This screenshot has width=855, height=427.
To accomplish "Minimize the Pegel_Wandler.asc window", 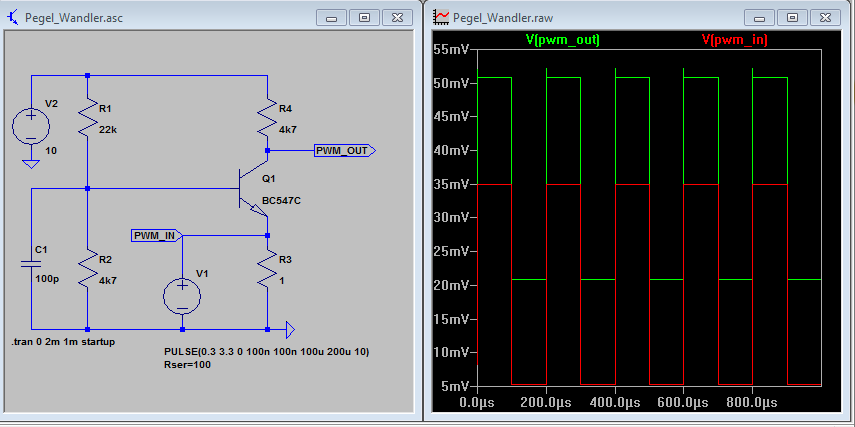I will (332, 17).
